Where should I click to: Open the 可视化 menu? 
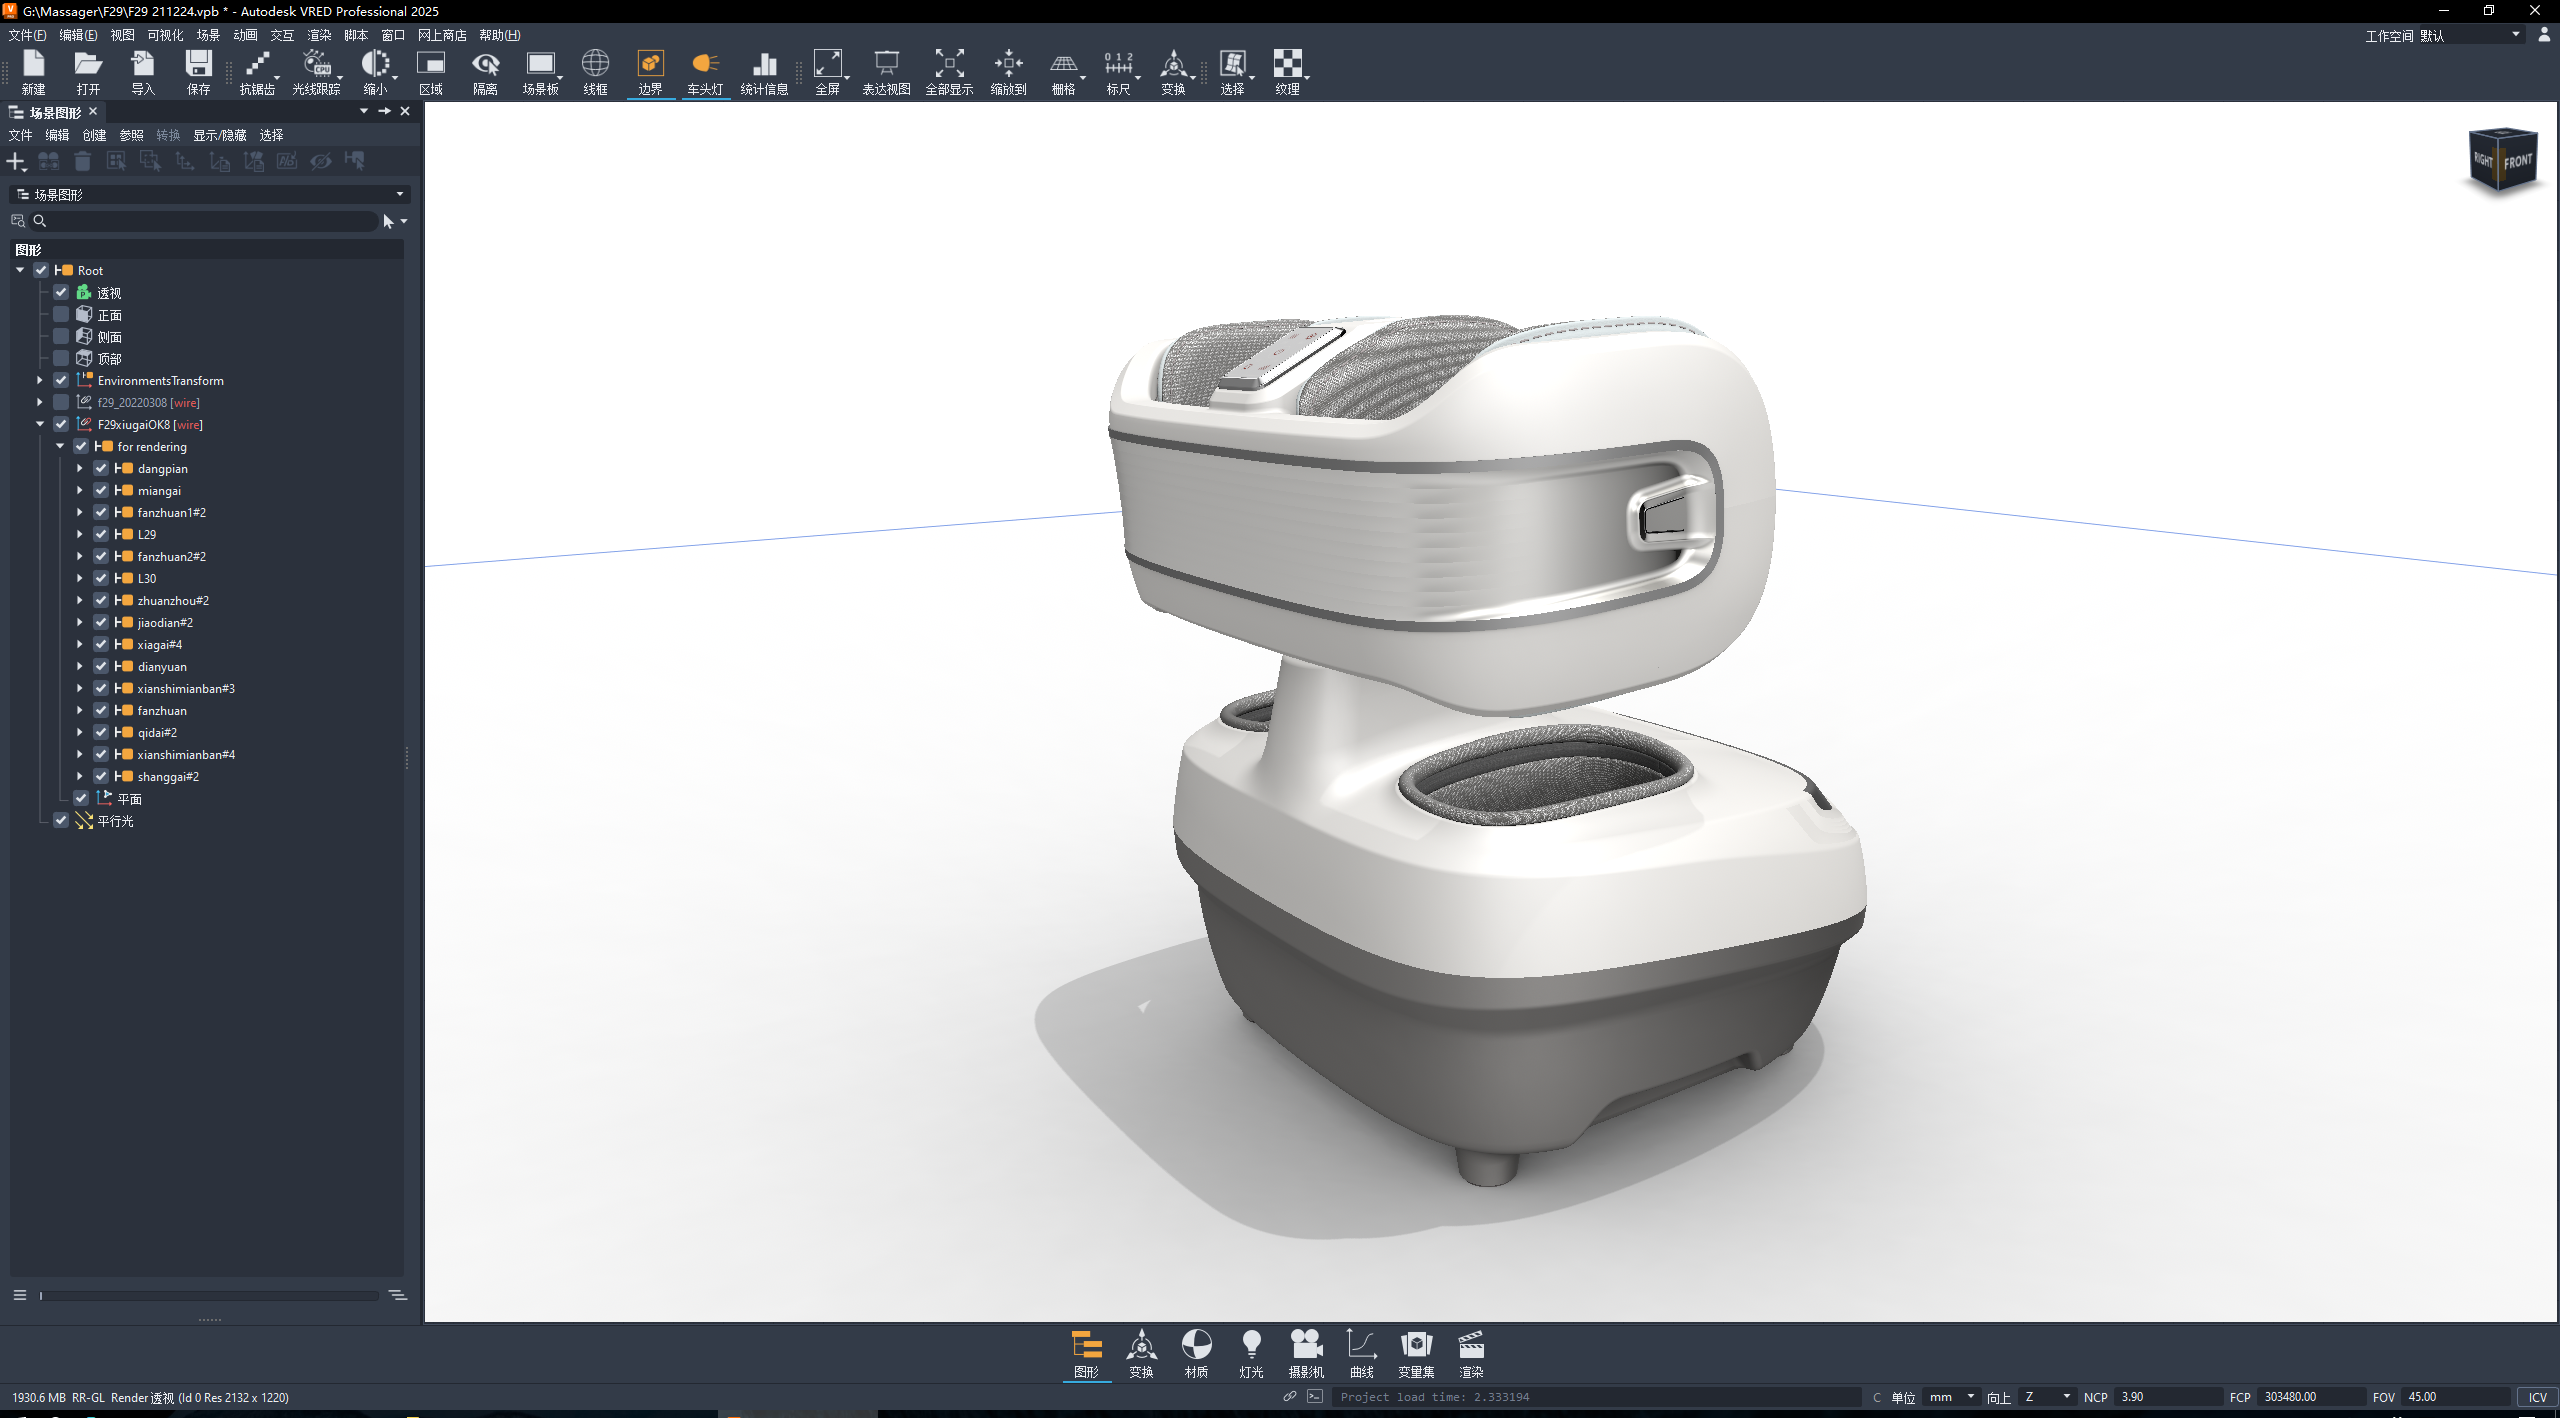point(165,35)
